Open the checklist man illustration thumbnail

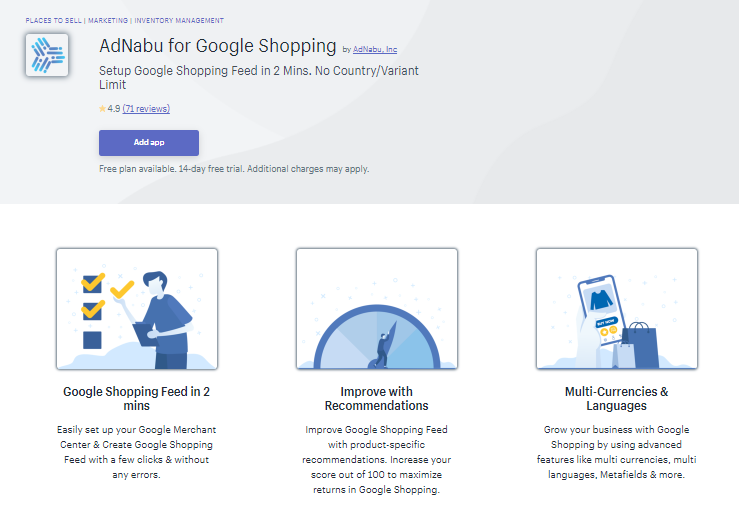137,309
